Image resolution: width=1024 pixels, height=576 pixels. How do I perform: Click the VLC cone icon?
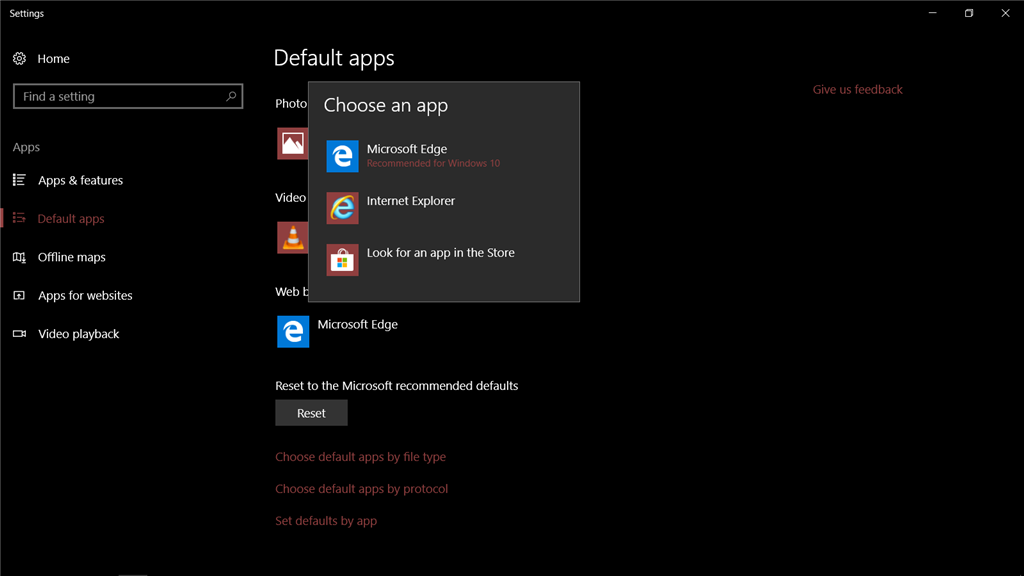pos(293,238)
